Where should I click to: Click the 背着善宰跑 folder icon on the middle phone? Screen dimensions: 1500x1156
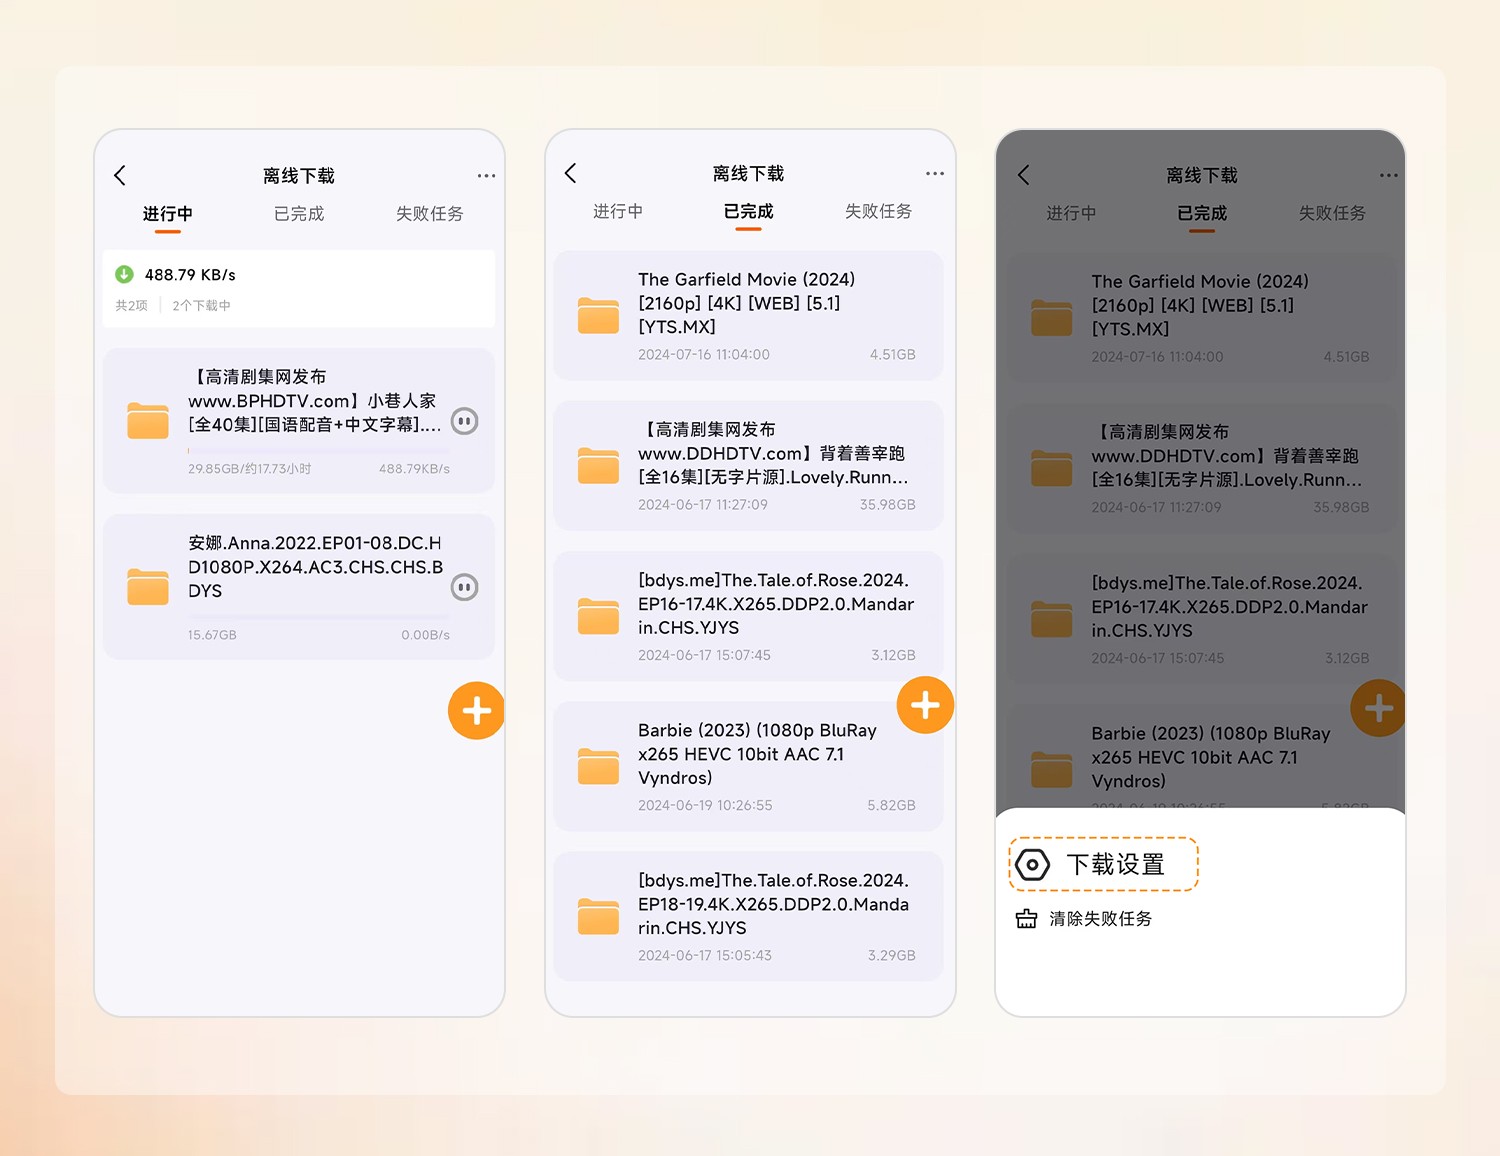point(598,465)
